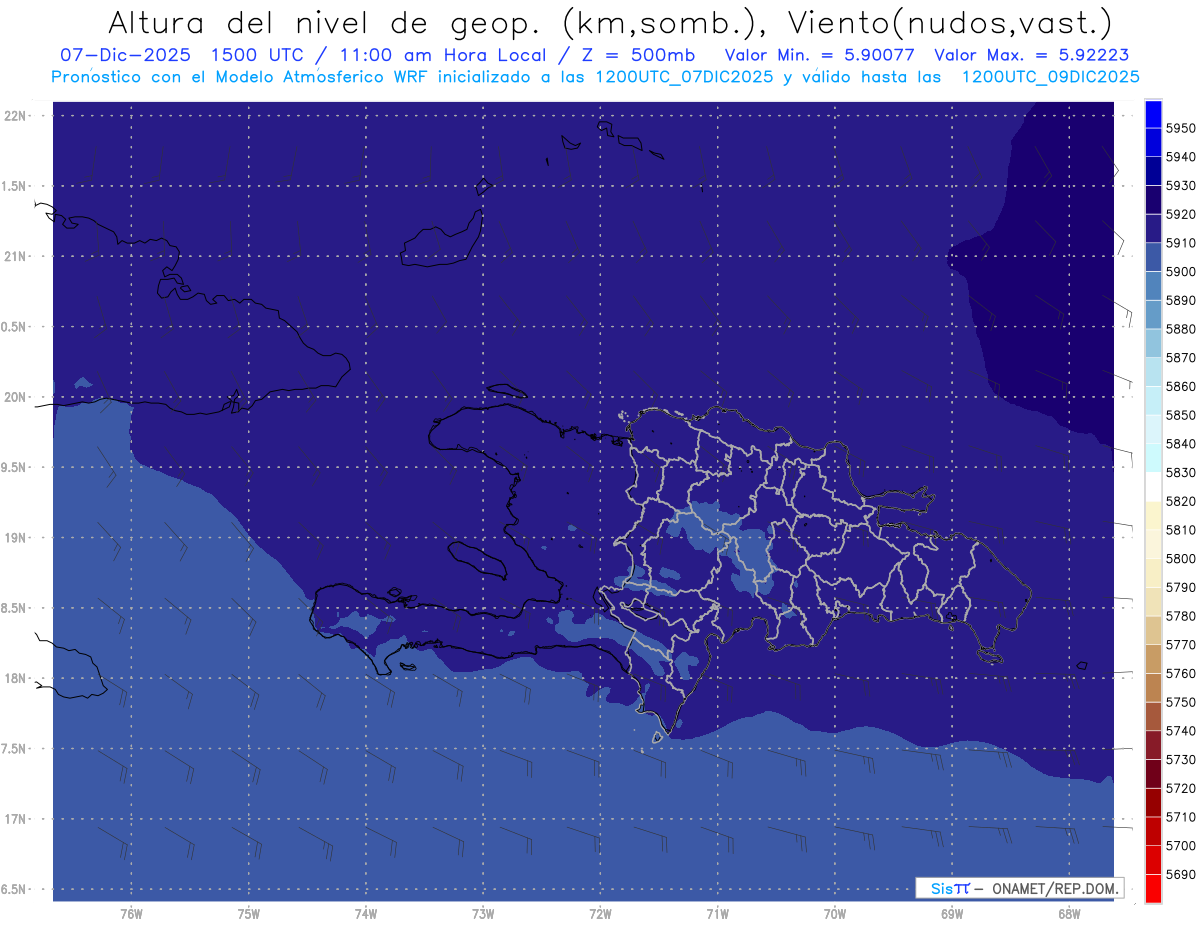Click the latitude axis label 8.5N
This screenshot has height=927, width=1200.
coord(15,609)
